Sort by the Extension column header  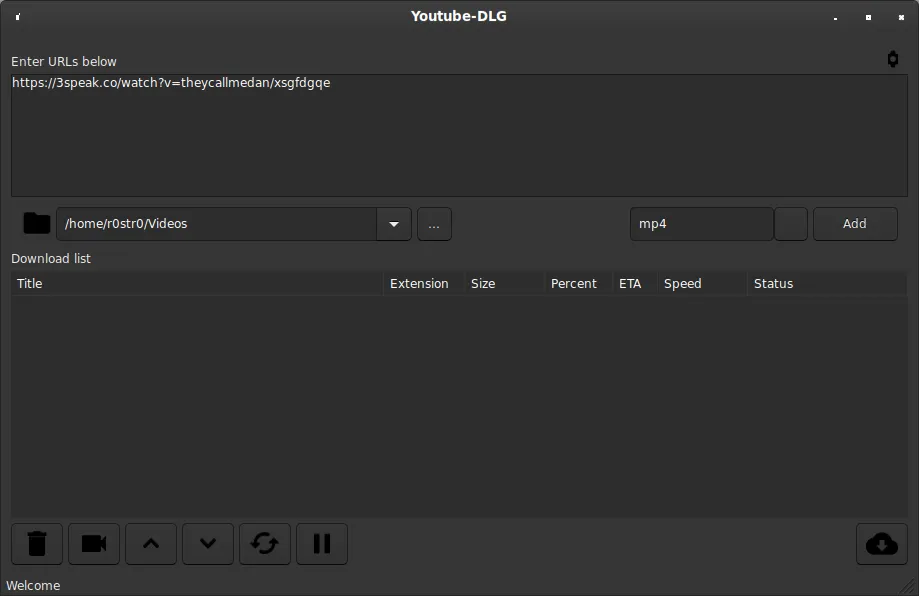[424, 284]
